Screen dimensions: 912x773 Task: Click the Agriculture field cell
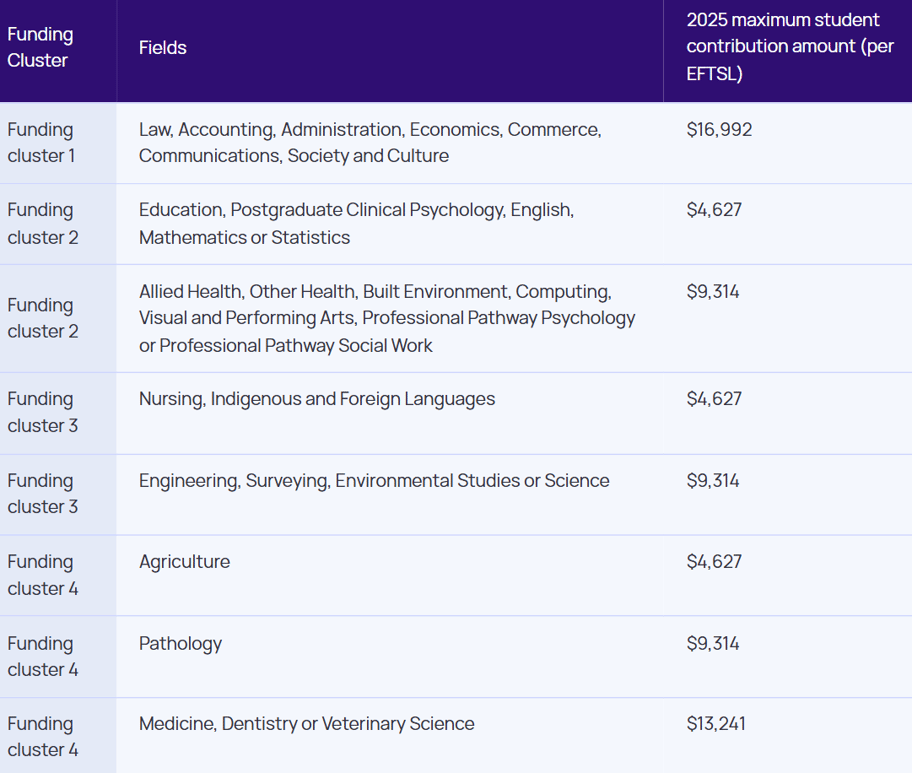184,562
